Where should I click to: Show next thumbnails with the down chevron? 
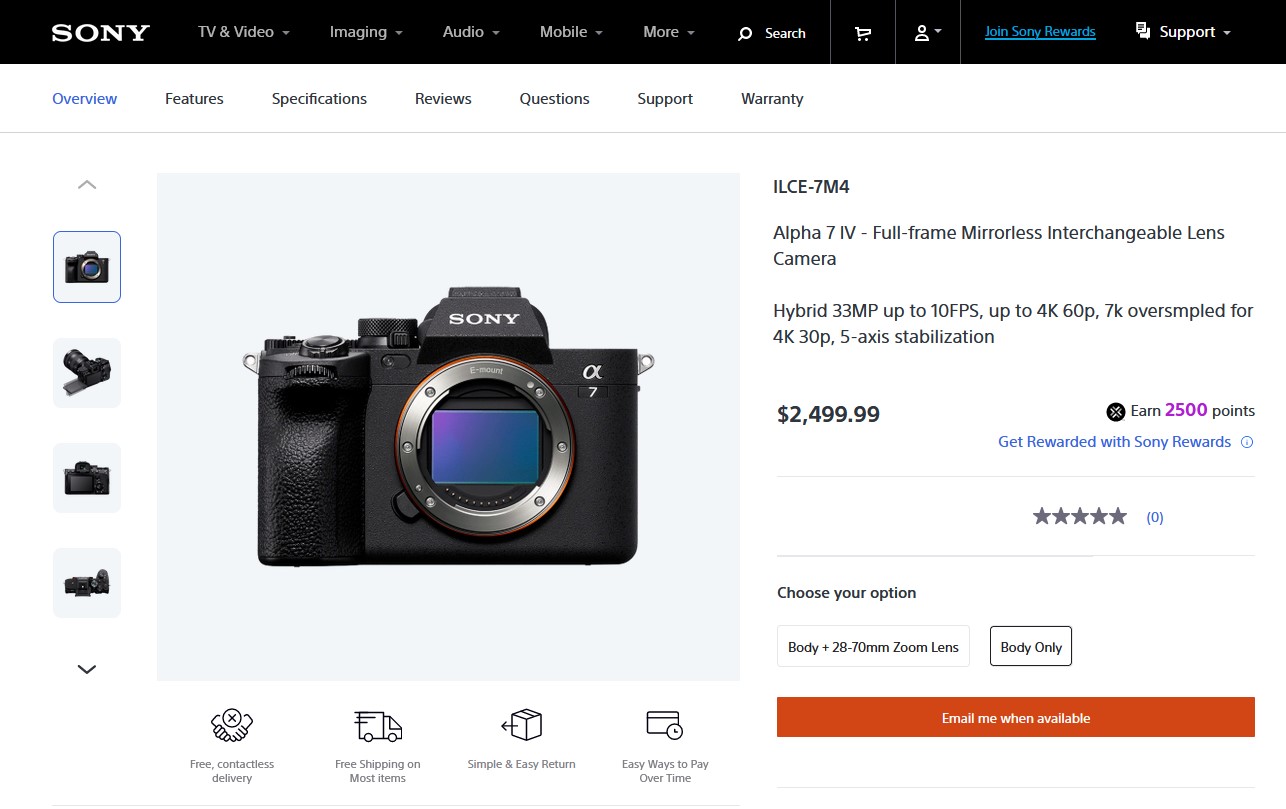87,669
